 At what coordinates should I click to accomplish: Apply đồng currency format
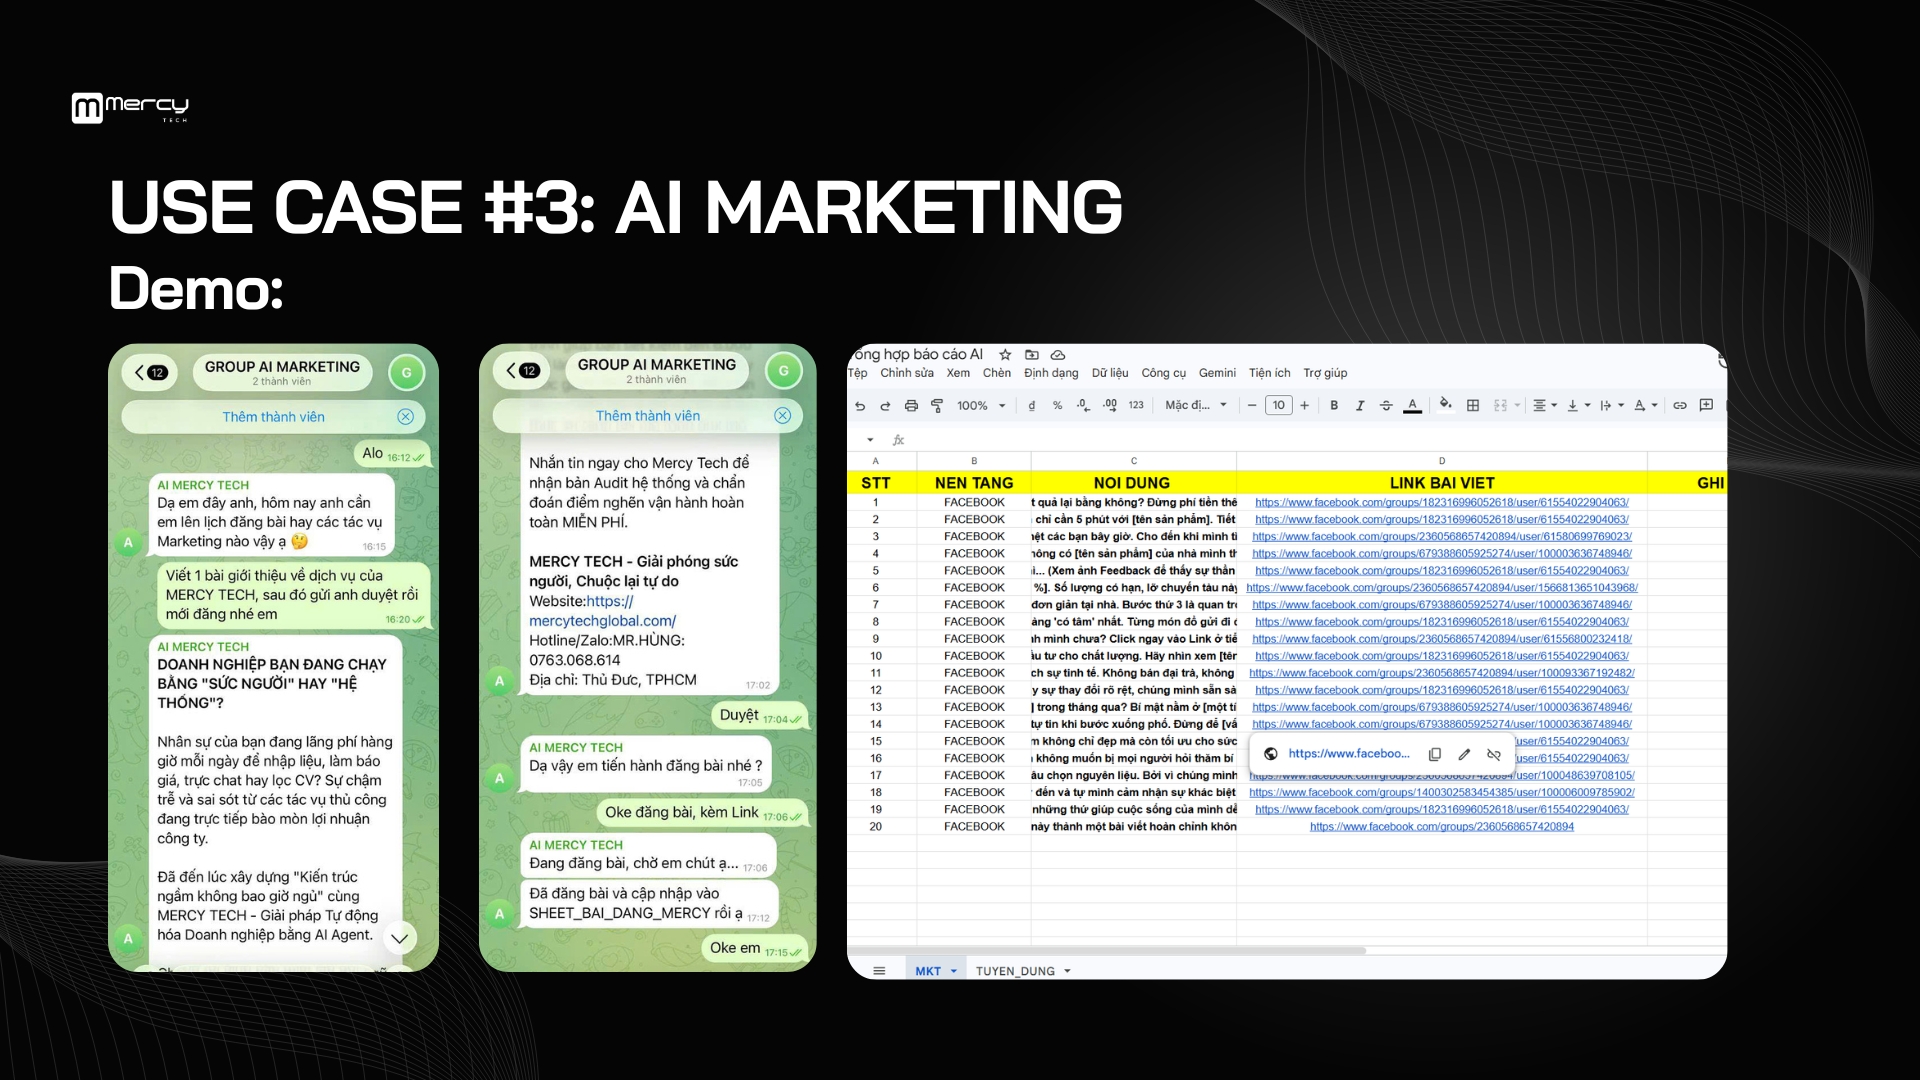[x=1032, y=406]
